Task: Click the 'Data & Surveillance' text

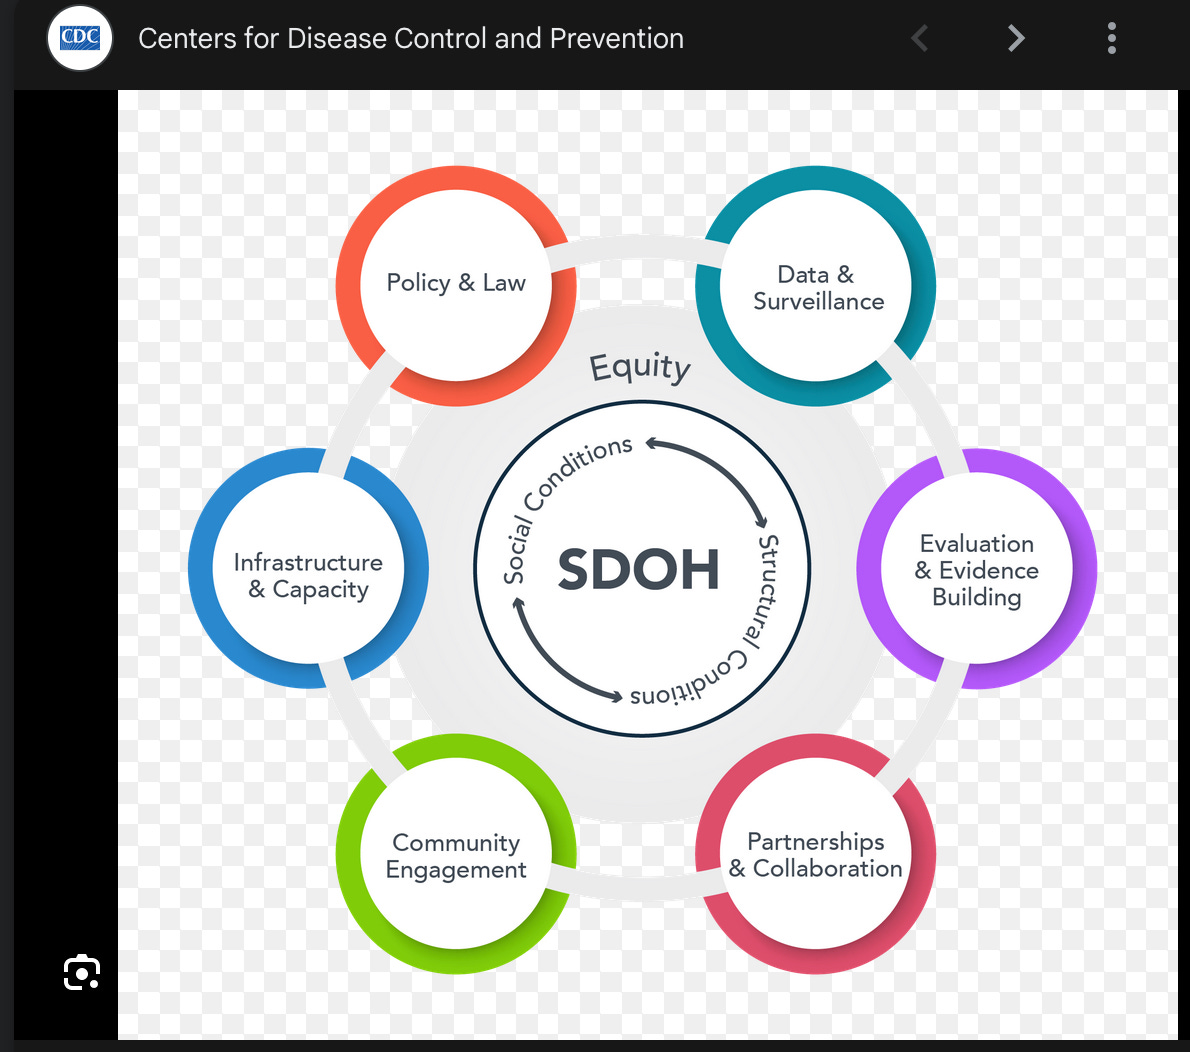Action: [x=818, y=288]
